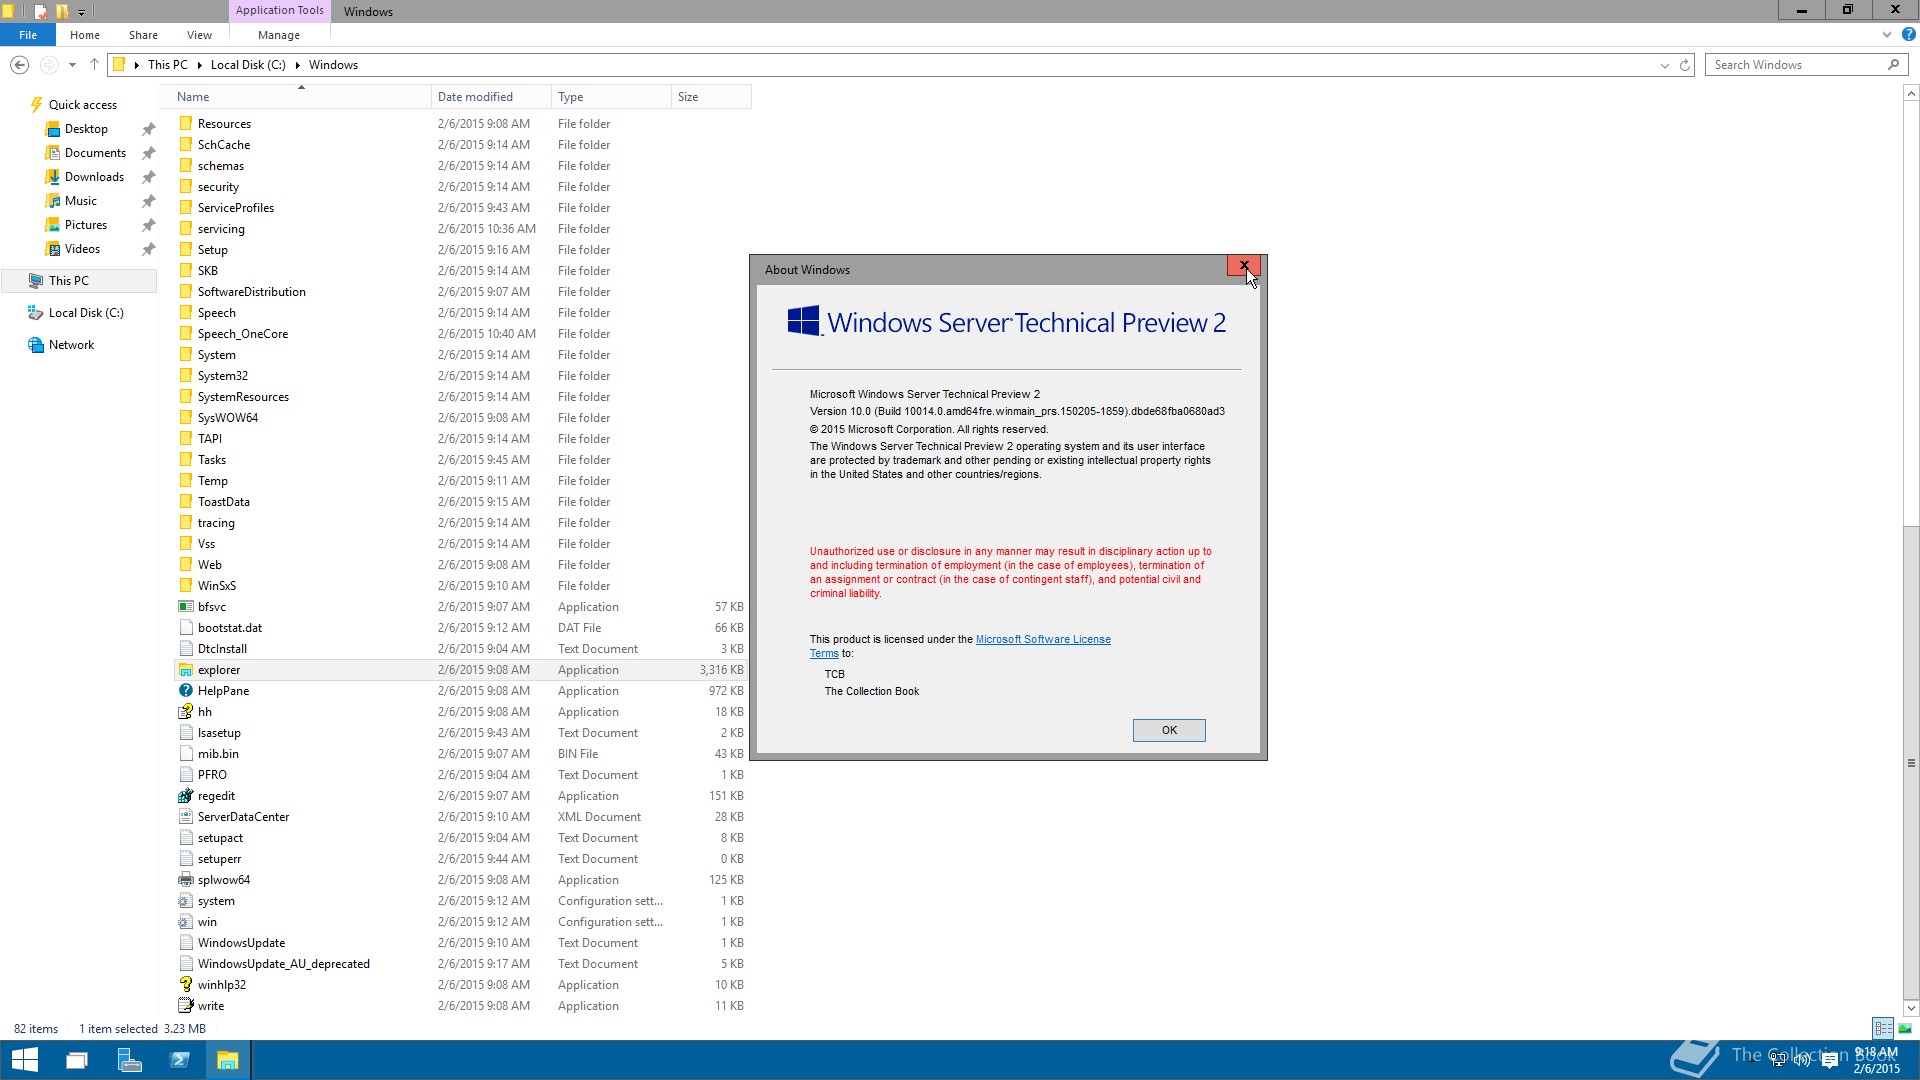This screenshot has width=1920, height=1080.
Task: Open the address bar history dropdown
Action: coord(1665,65)
